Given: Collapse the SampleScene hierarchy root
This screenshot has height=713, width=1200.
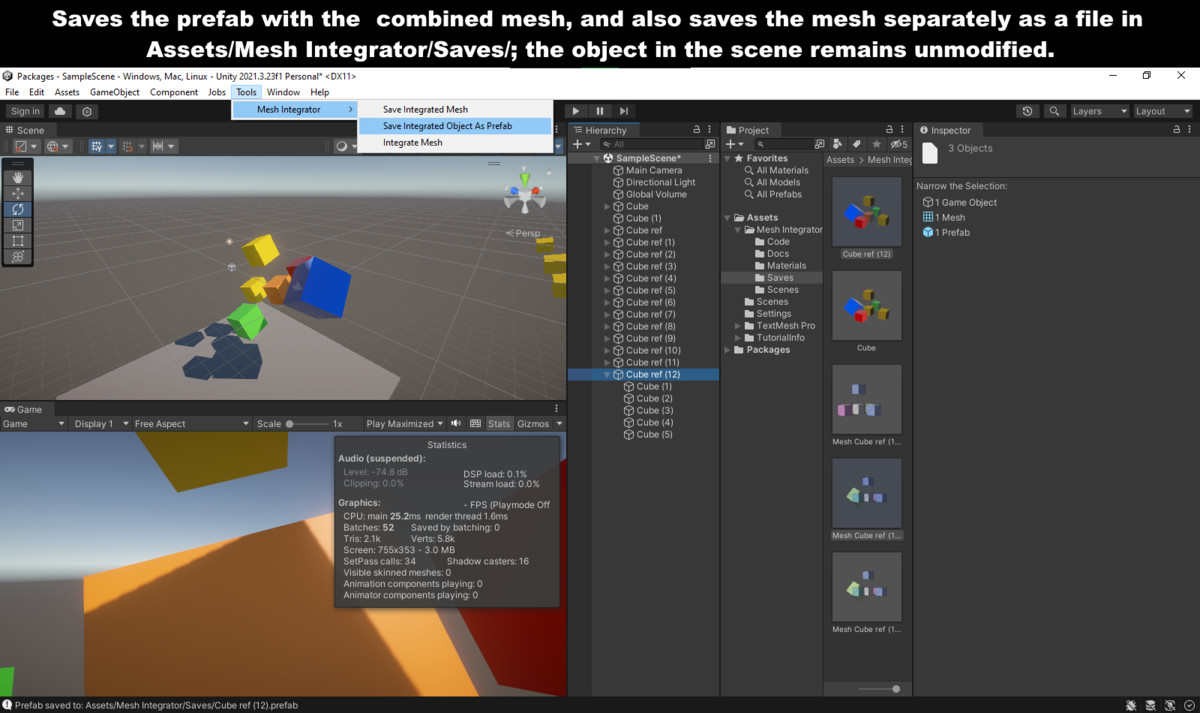Looking at the screenshot, I should 596,158.
